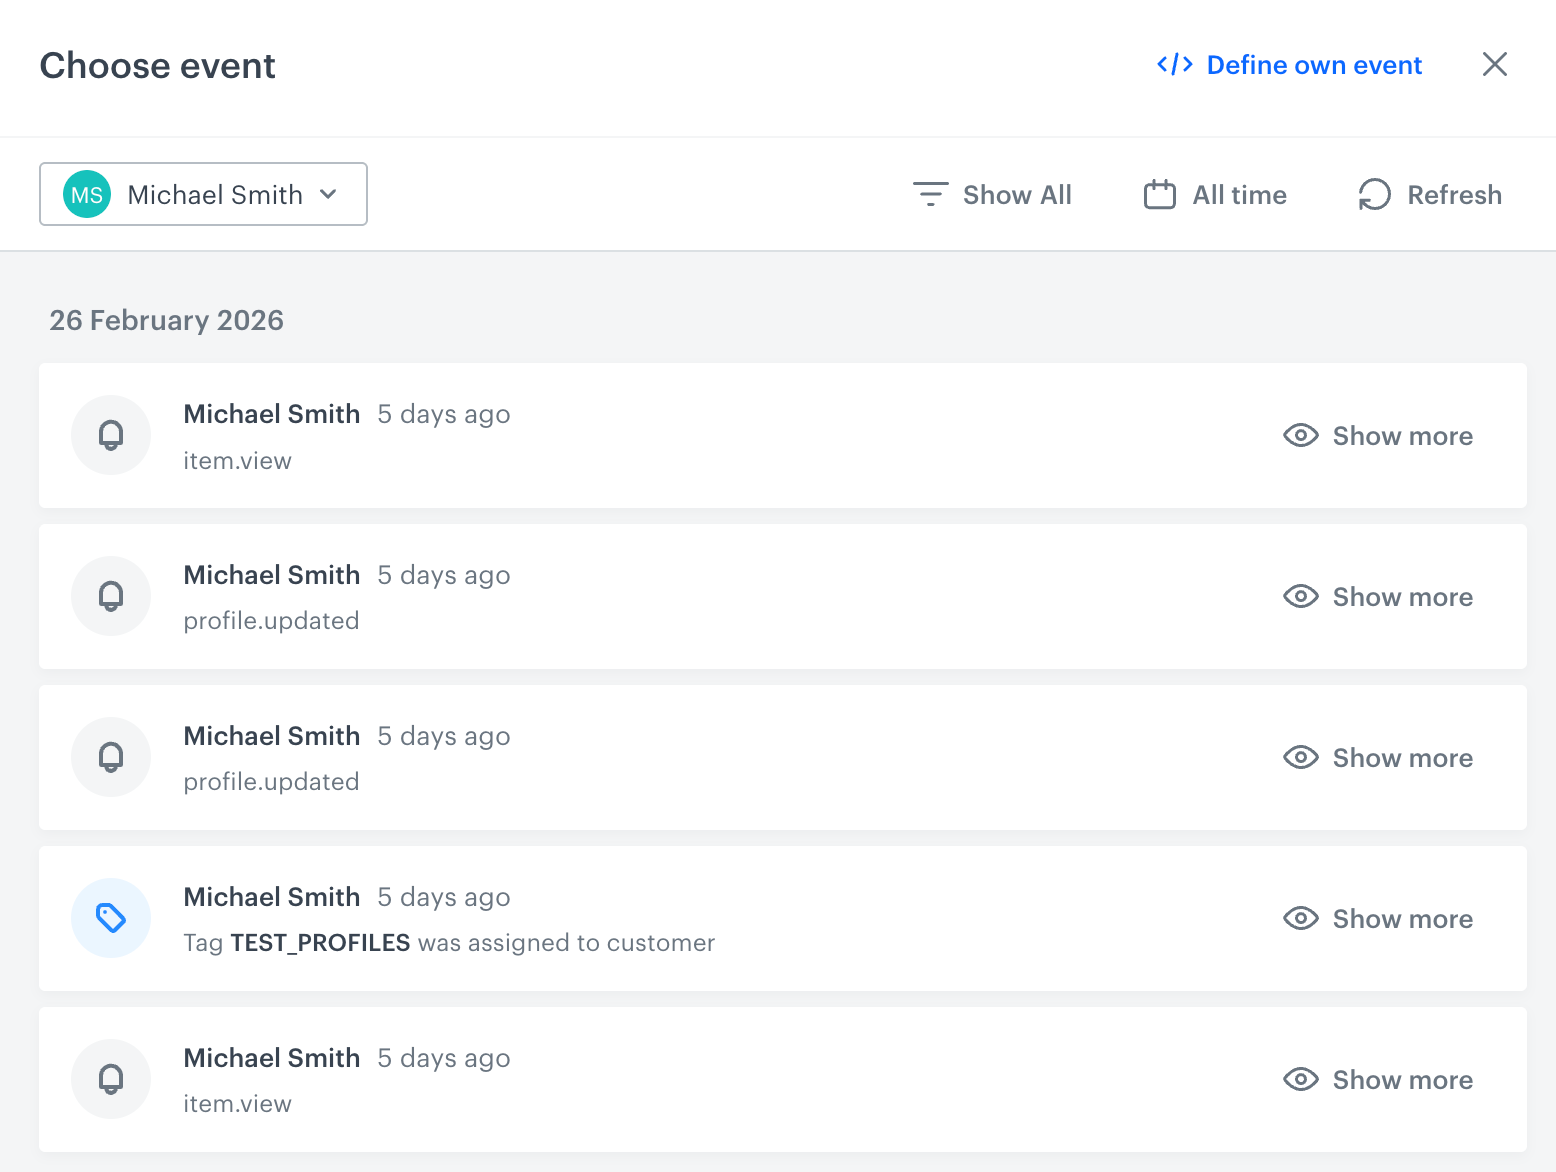Image resolution: width=1556 pixels, height=1172 pixels.
Task: Select the Choose event panel title
Action: pyautogui.click(x=157, y=64)
